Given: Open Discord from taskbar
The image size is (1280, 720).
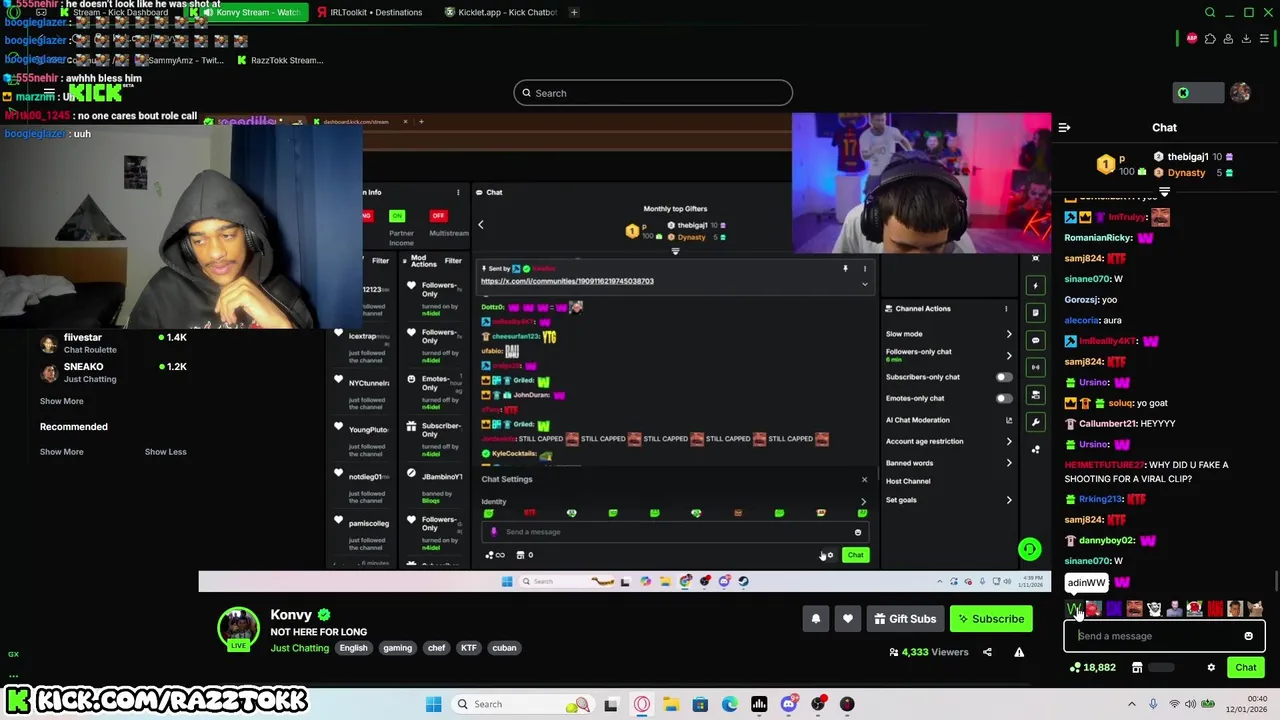Looking at the screenshot, I should tap(788, 704).
